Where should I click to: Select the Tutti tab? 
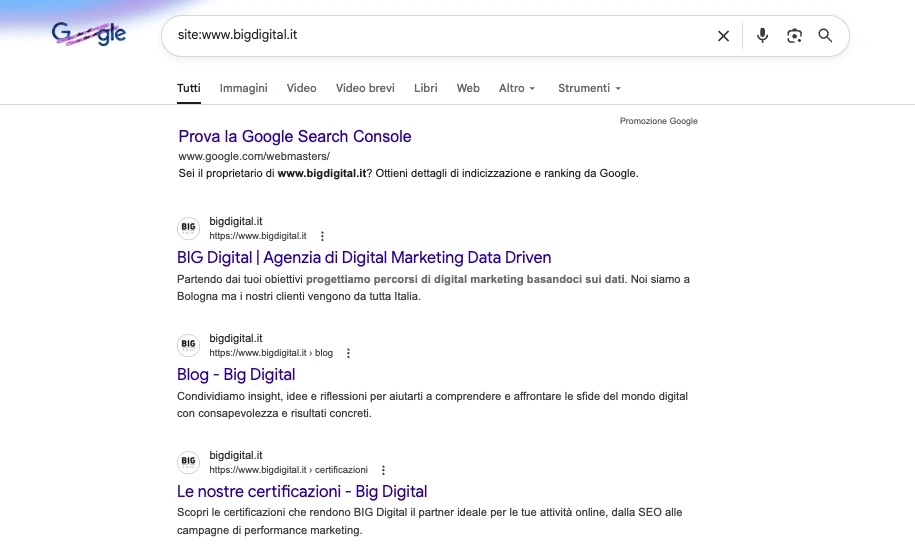(x=188, y=88)
